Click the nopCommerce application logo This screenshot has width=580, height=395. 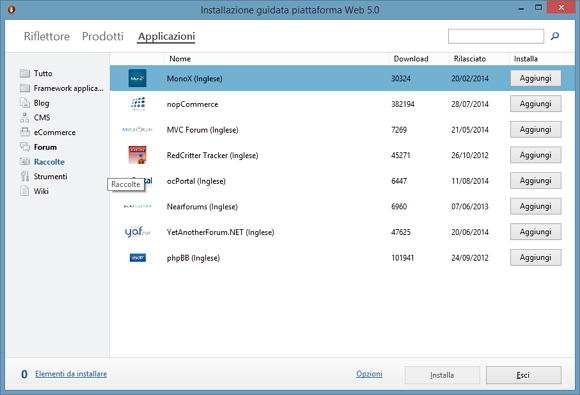(138, 104)
